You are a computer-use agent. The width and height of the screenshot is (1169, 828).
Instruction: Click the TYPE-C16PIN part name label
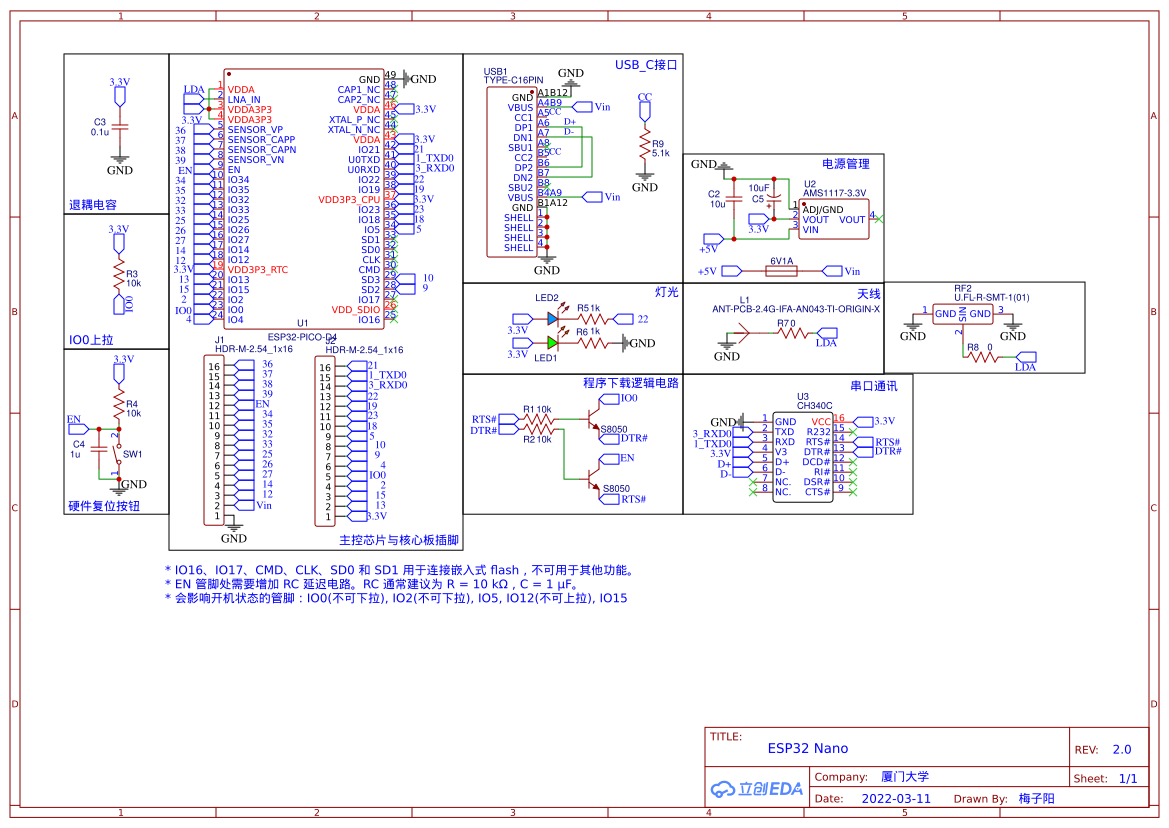coord(514,80)
